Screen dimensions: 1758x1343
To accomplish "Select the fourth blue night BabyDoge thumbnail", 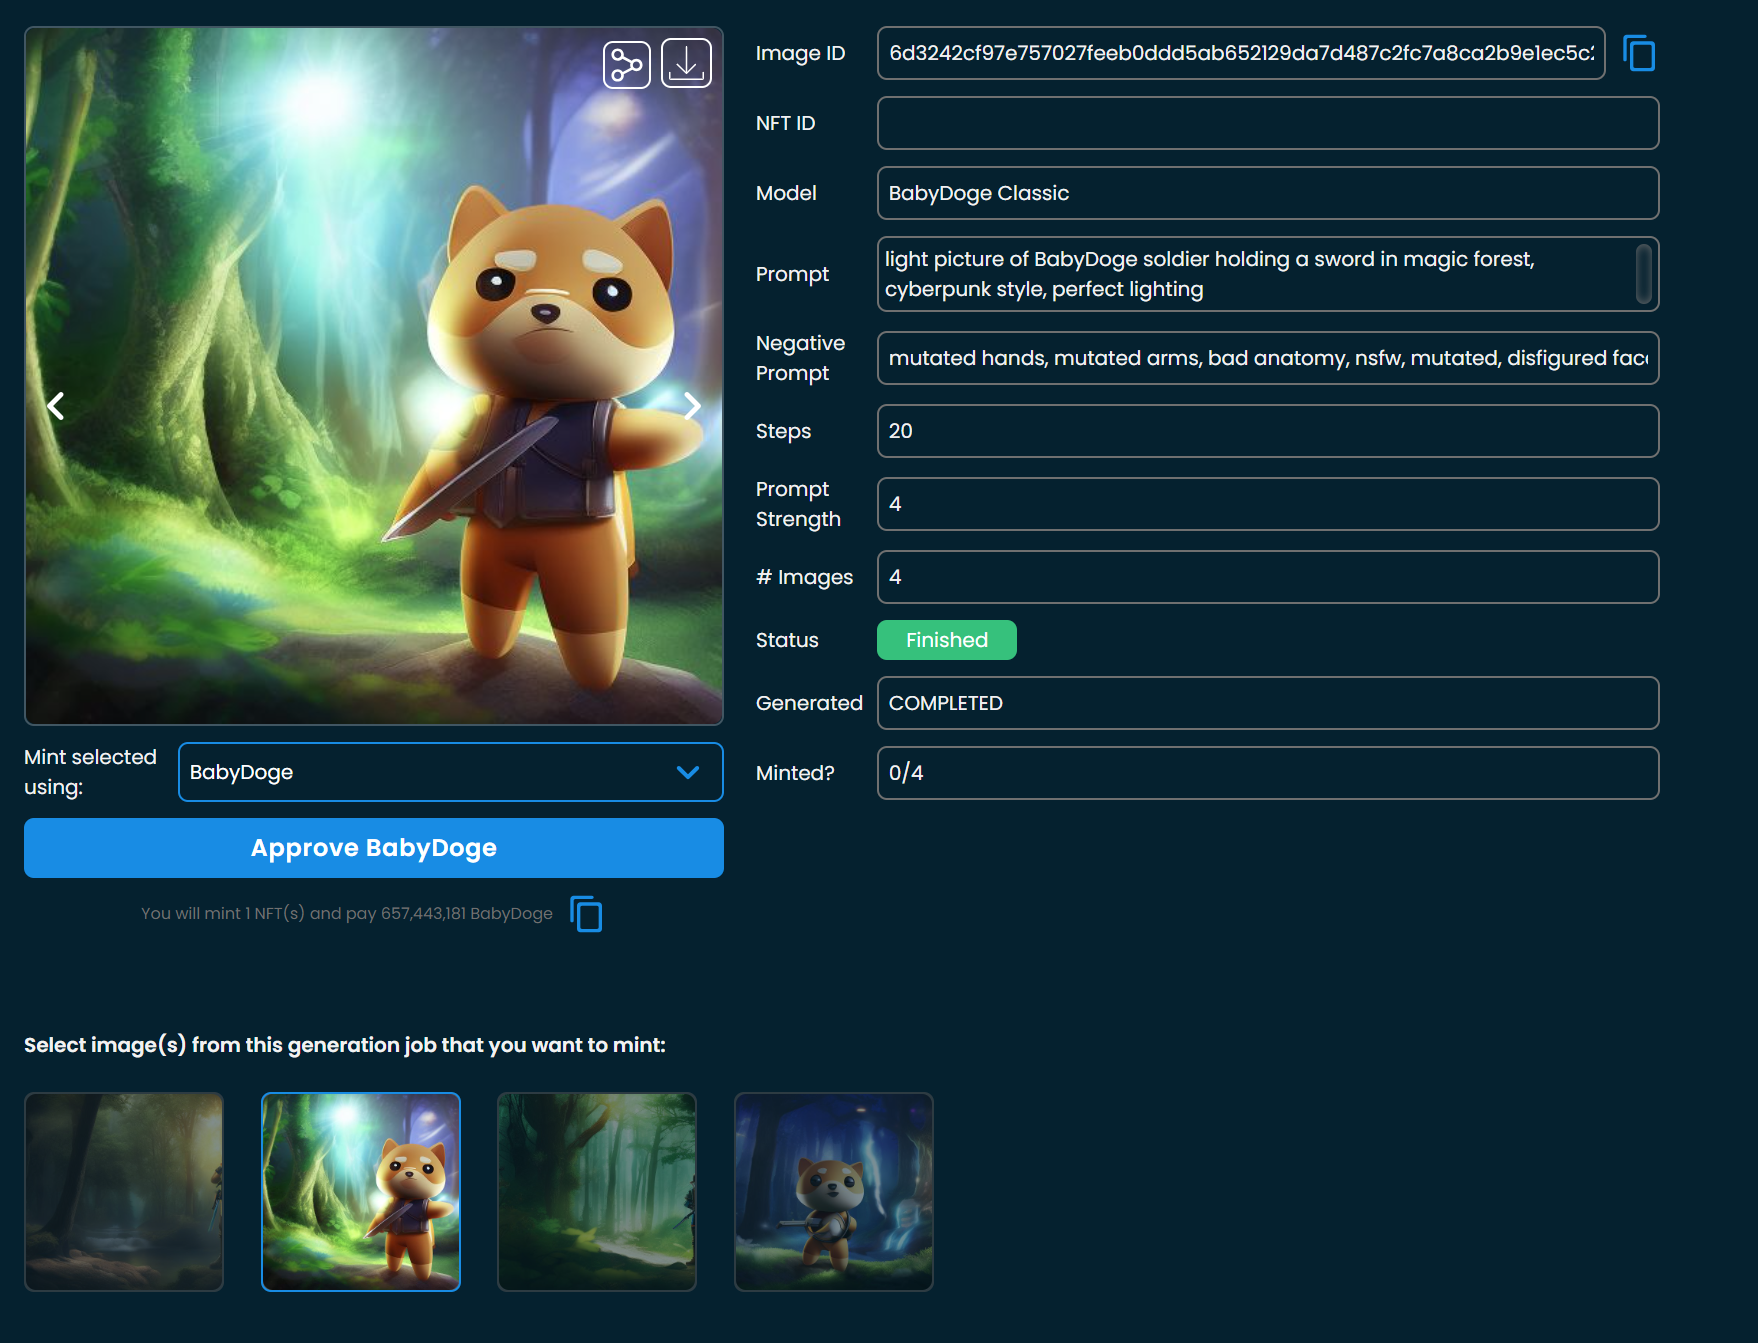I will coord(834,1192).
